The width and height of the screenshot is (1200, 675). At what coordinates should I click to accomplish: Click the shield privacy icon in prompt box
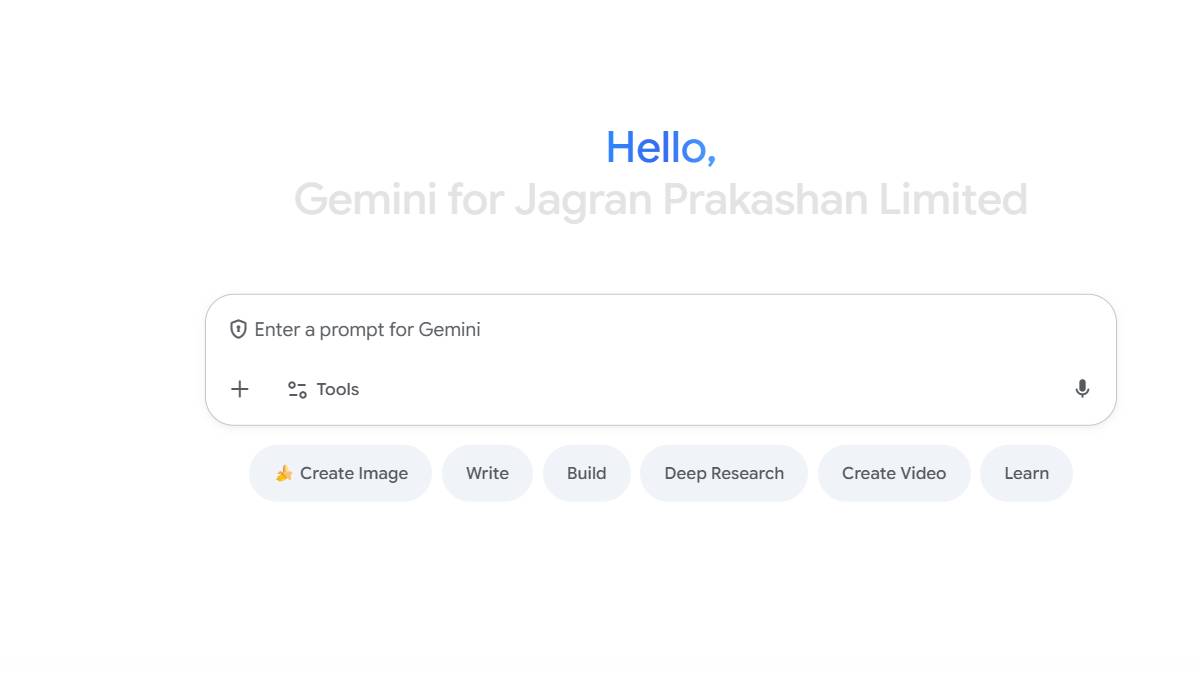pos(238,329)
